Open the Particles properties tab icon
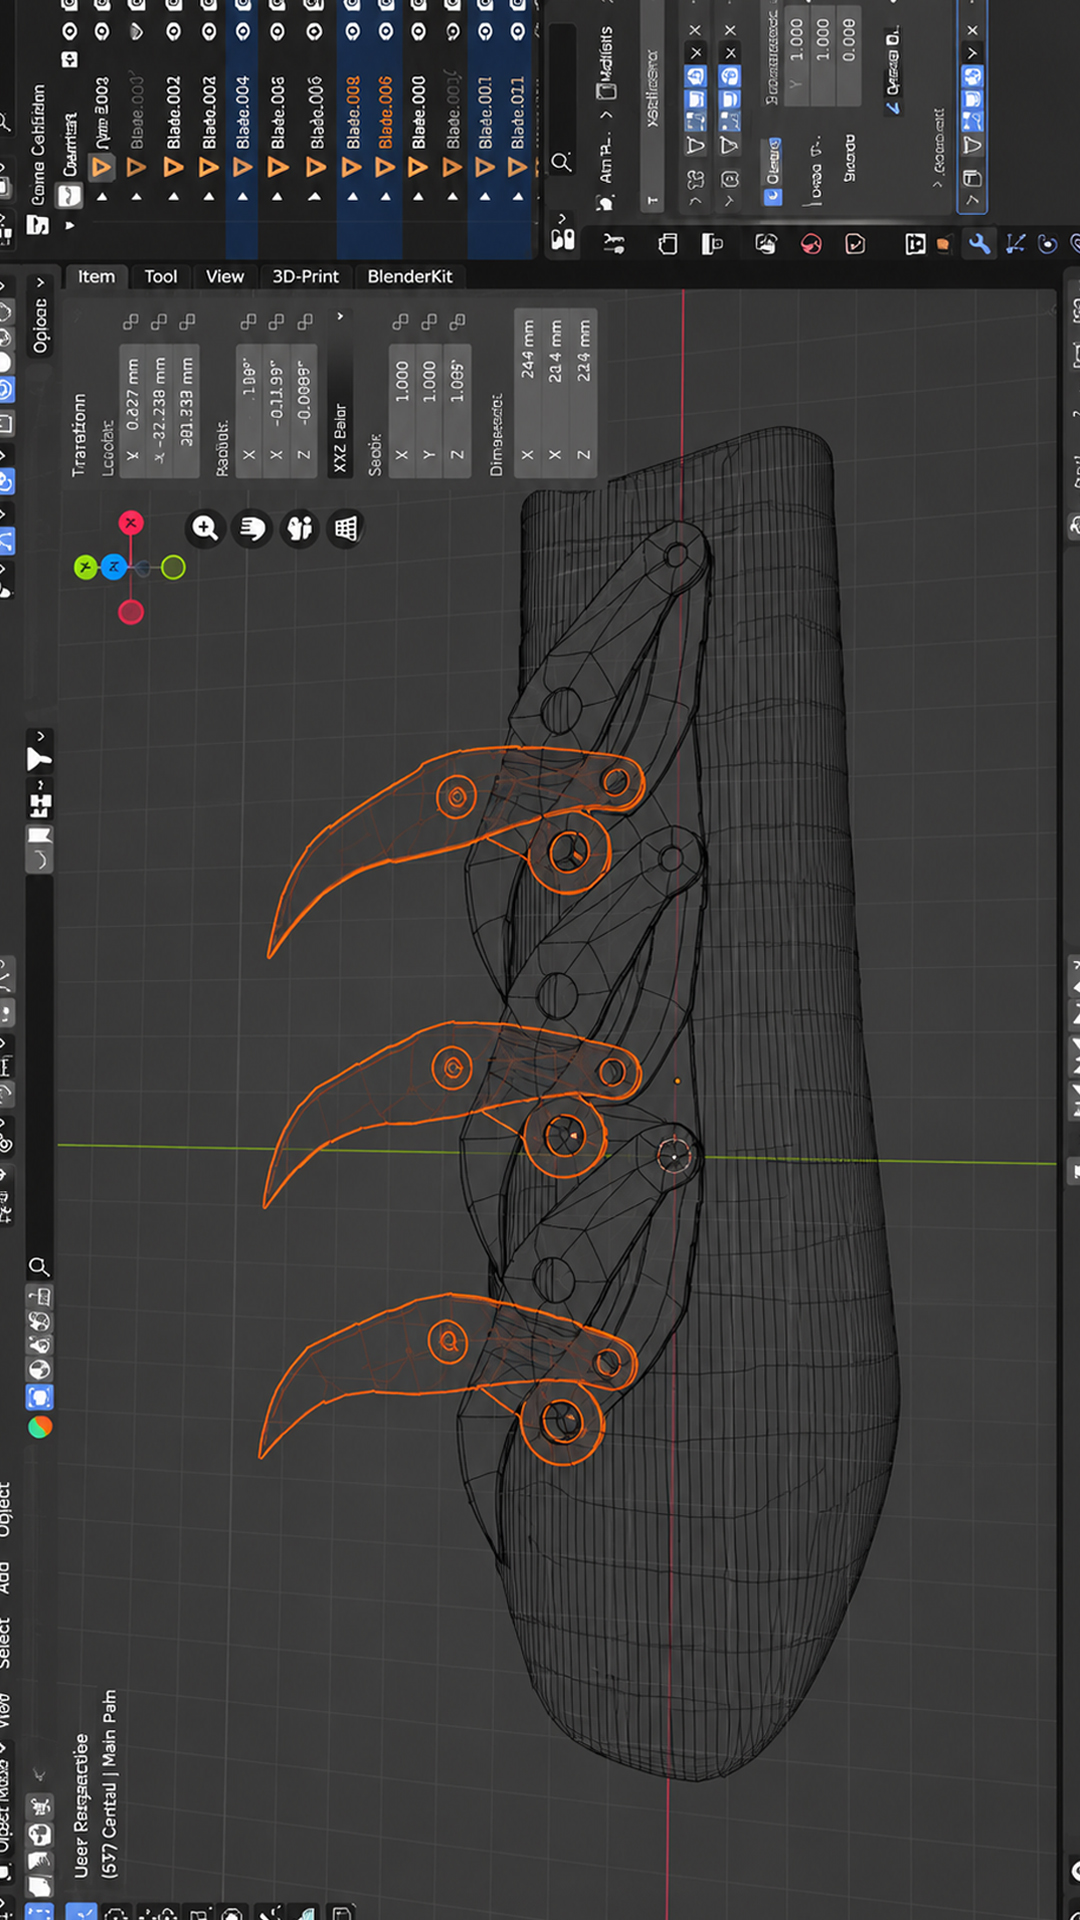Image resolution: width=1080 pixels, height=1920 pixels. pos(1015,244)
